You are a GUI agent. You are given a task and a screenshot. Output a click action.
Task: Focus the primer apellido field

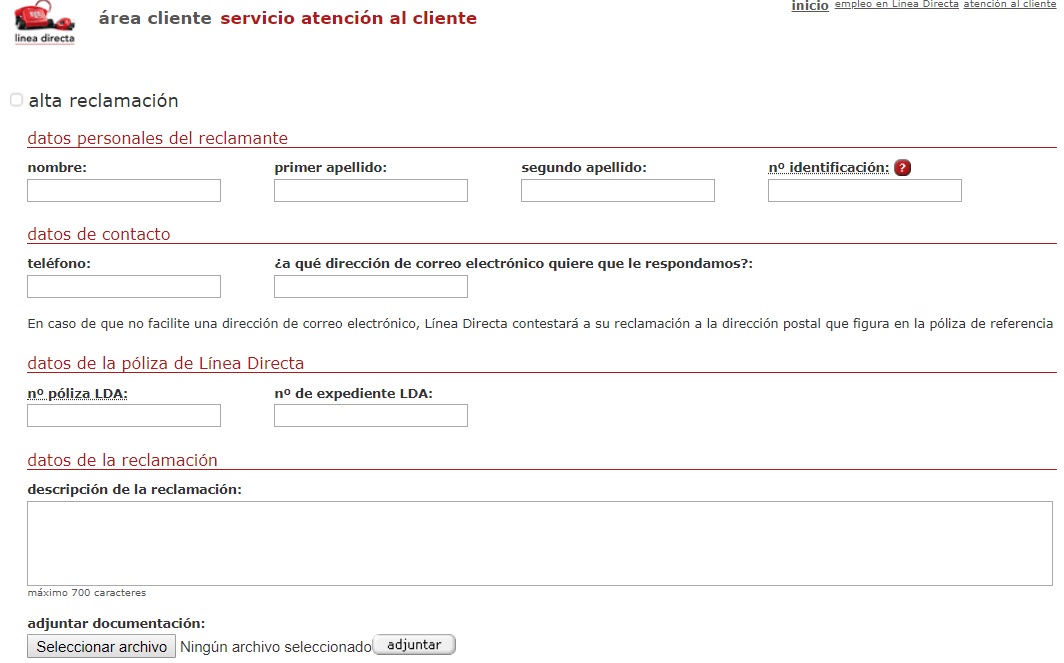[371, 191]
